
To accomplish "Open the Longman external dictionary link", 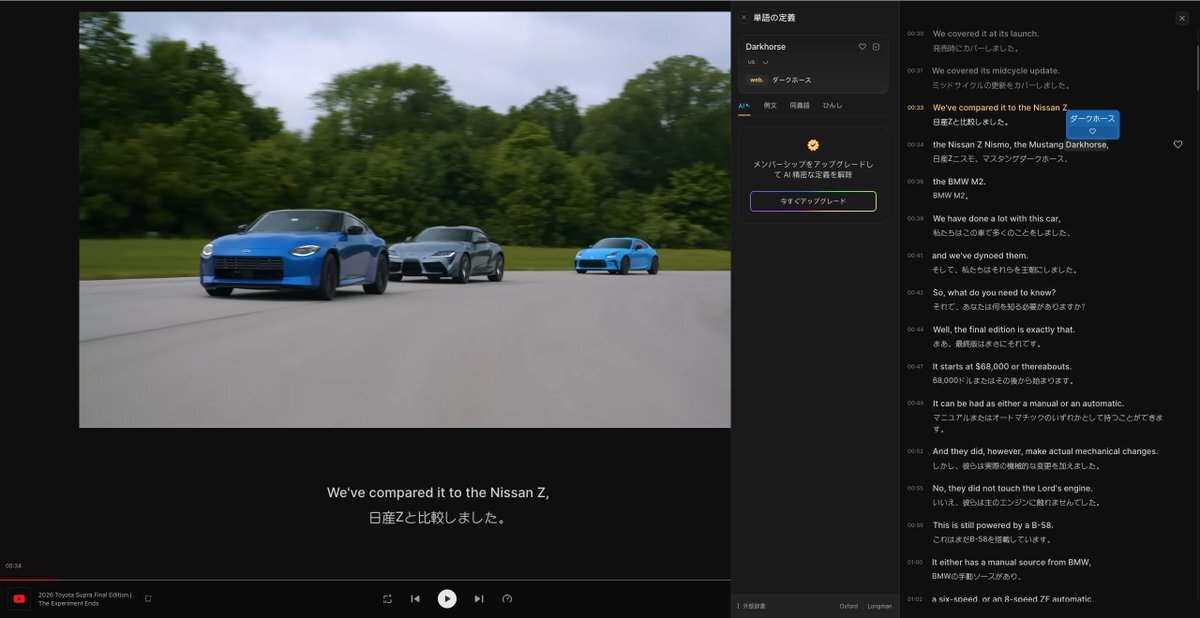I will pos(879,606).
